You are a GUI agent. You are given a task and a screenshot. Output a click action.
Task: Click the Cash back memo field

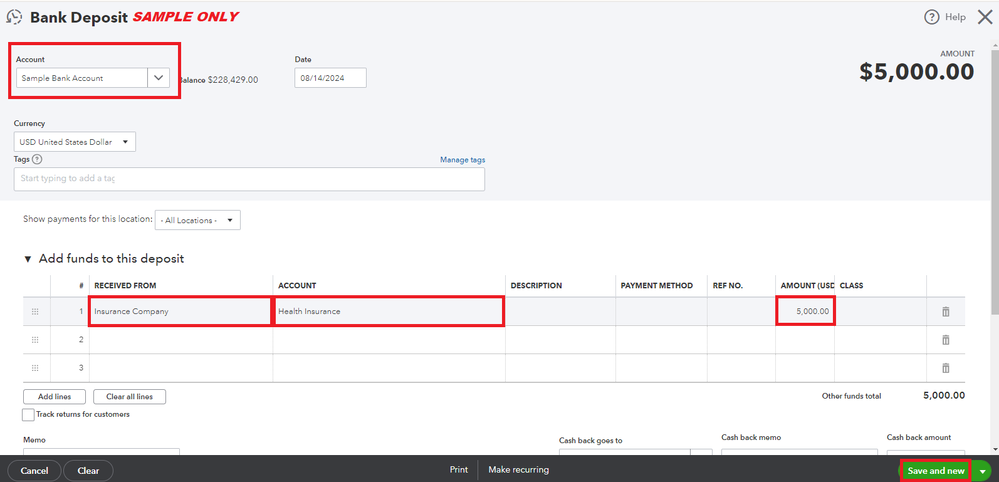point(798,453)
